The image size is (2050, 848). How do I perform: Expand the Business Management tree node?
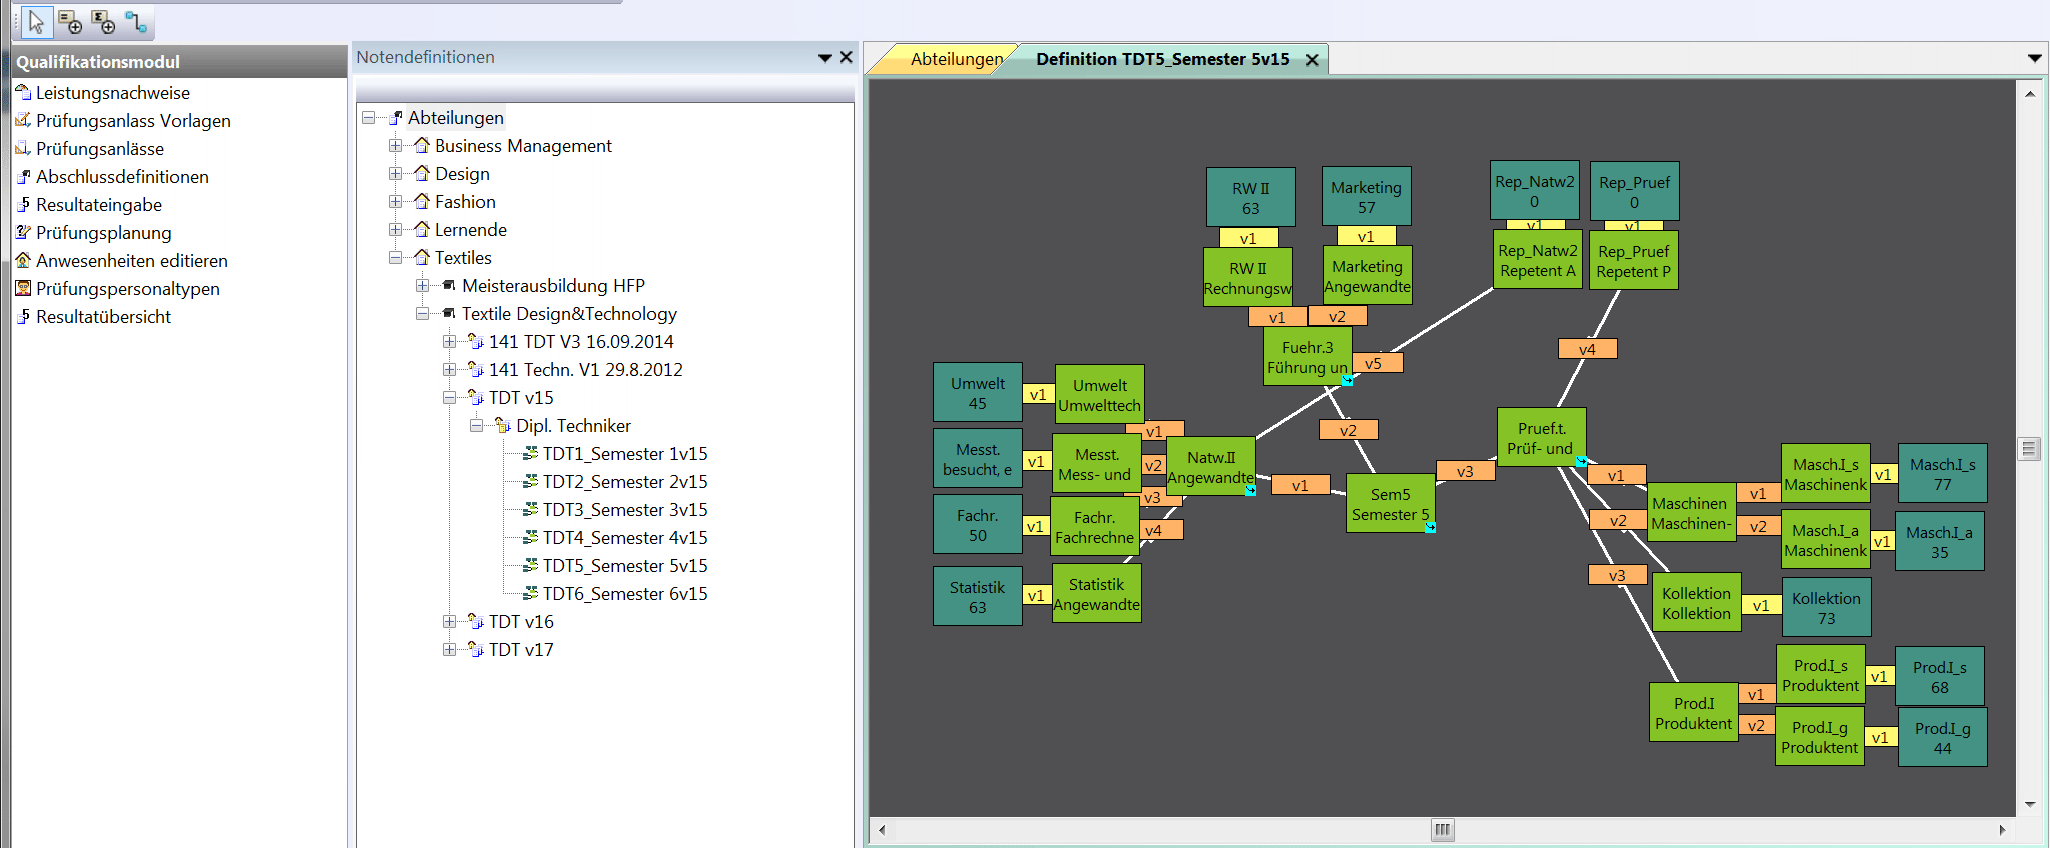[x=396, y=146]
